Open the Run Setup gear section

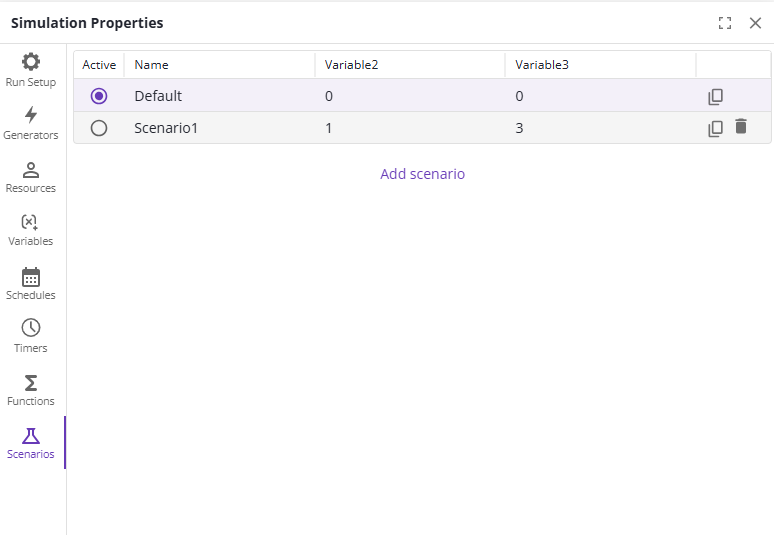pyautogui.click(x=31, y=70)
